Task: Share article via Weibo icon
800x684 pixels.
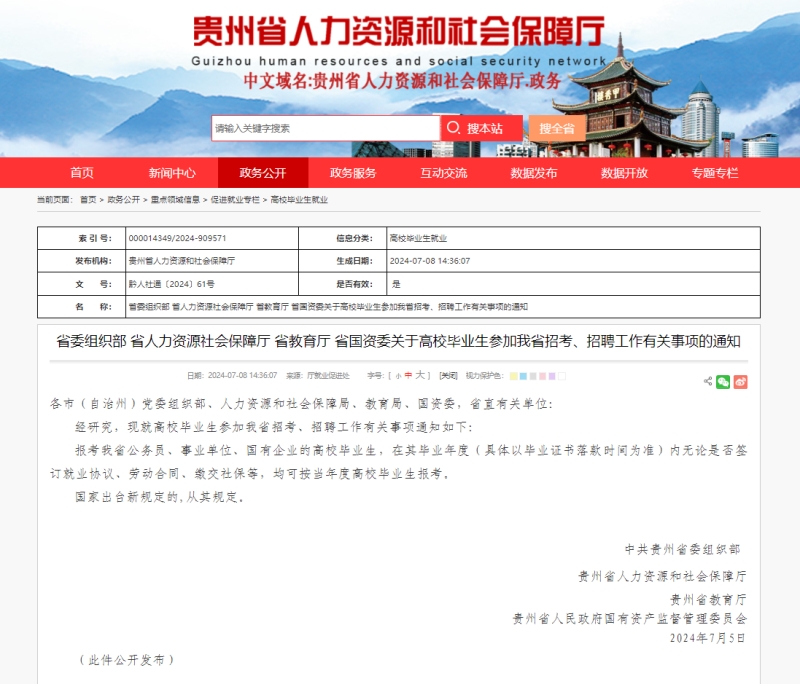Action: tap(740, 381)
